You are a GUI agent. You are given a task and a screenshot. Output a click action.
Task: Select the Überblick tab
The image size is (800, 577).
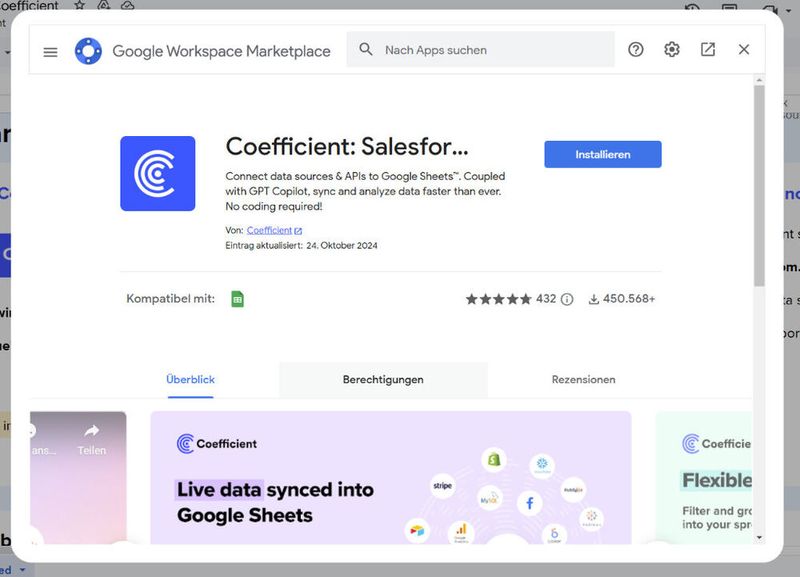tap(190, 380)
